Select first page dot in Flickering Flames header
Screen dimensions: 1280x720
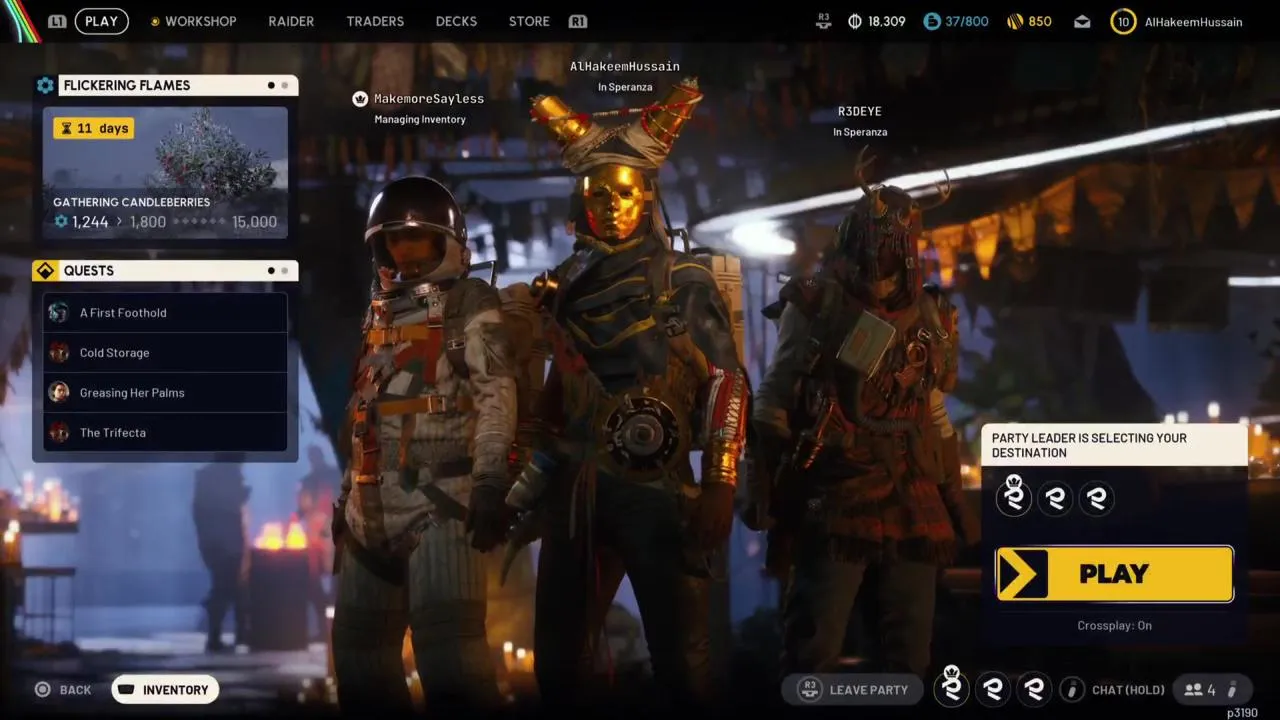271,85
